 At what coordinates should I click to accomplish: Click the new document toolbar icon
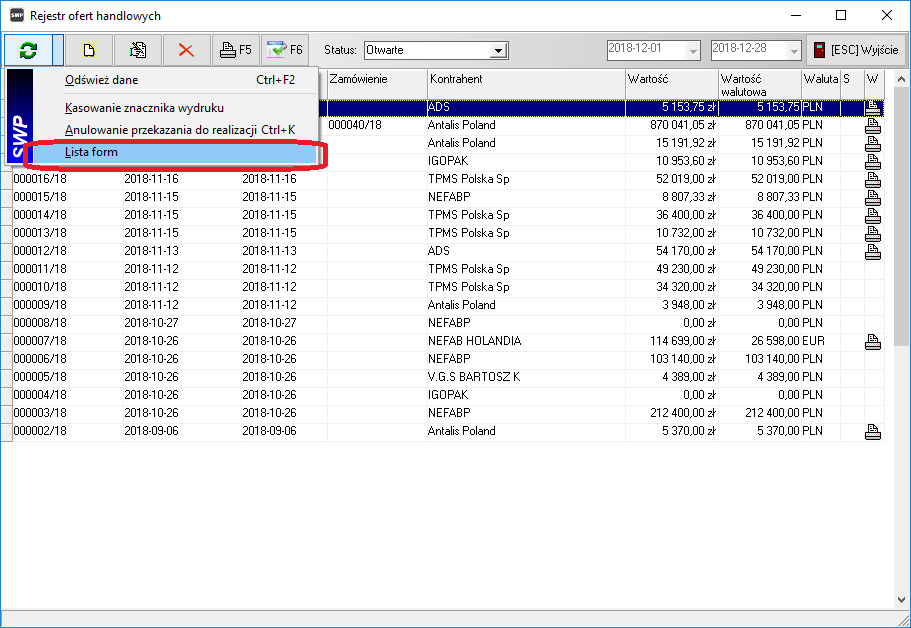click(x=89, y=50)
